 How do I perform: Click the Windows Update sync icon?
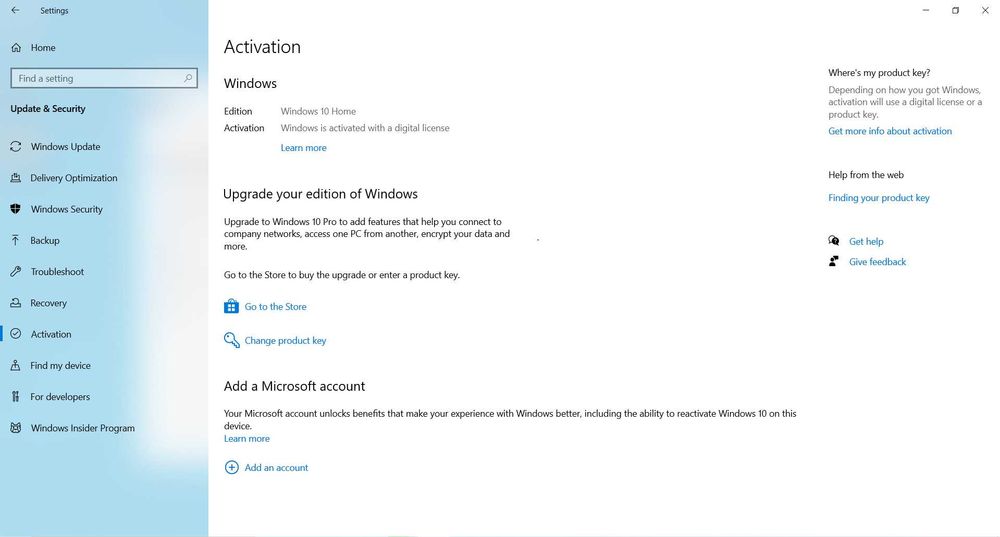coord(16,147)
